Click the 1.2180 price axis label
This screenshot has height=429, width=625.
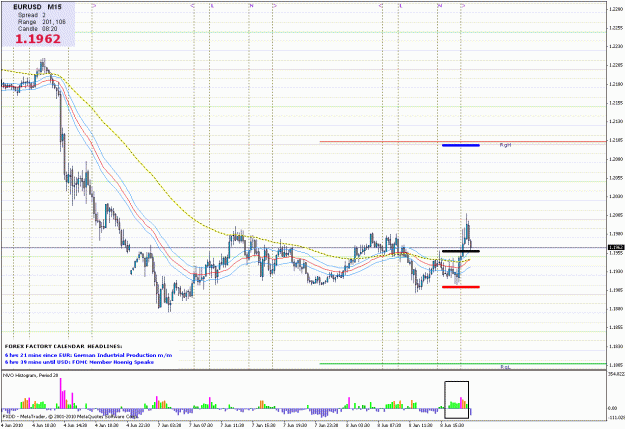616,84
